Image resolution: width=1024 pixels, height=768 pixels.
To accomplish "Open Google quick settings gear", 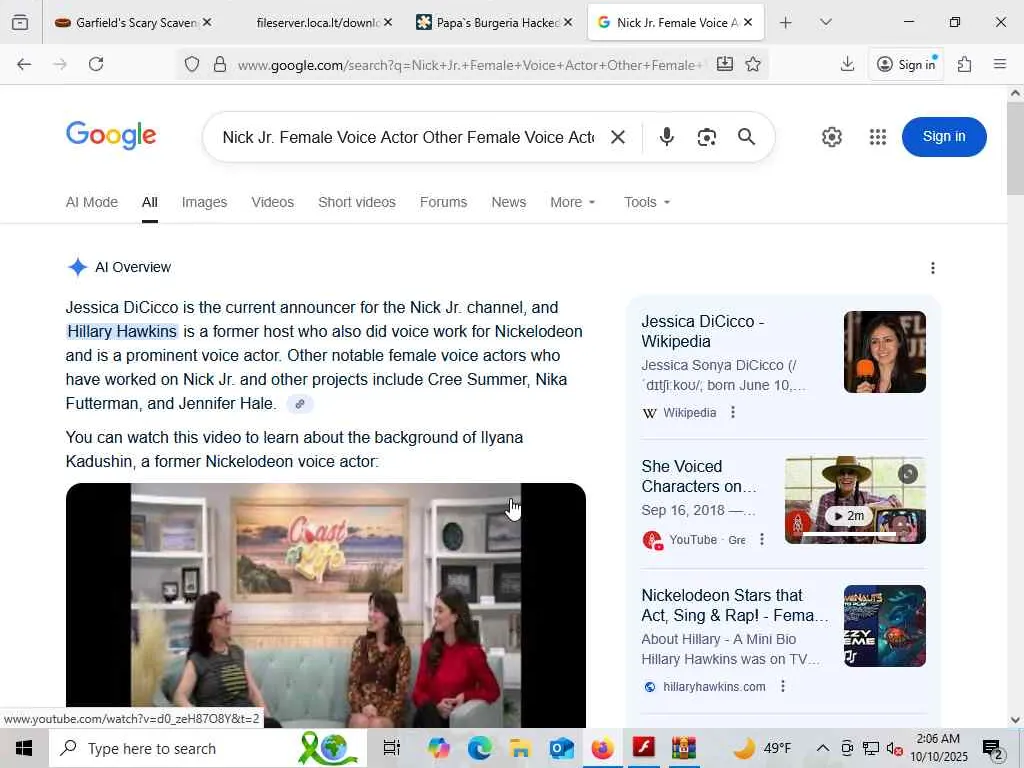I will click(x=831, y=137).
